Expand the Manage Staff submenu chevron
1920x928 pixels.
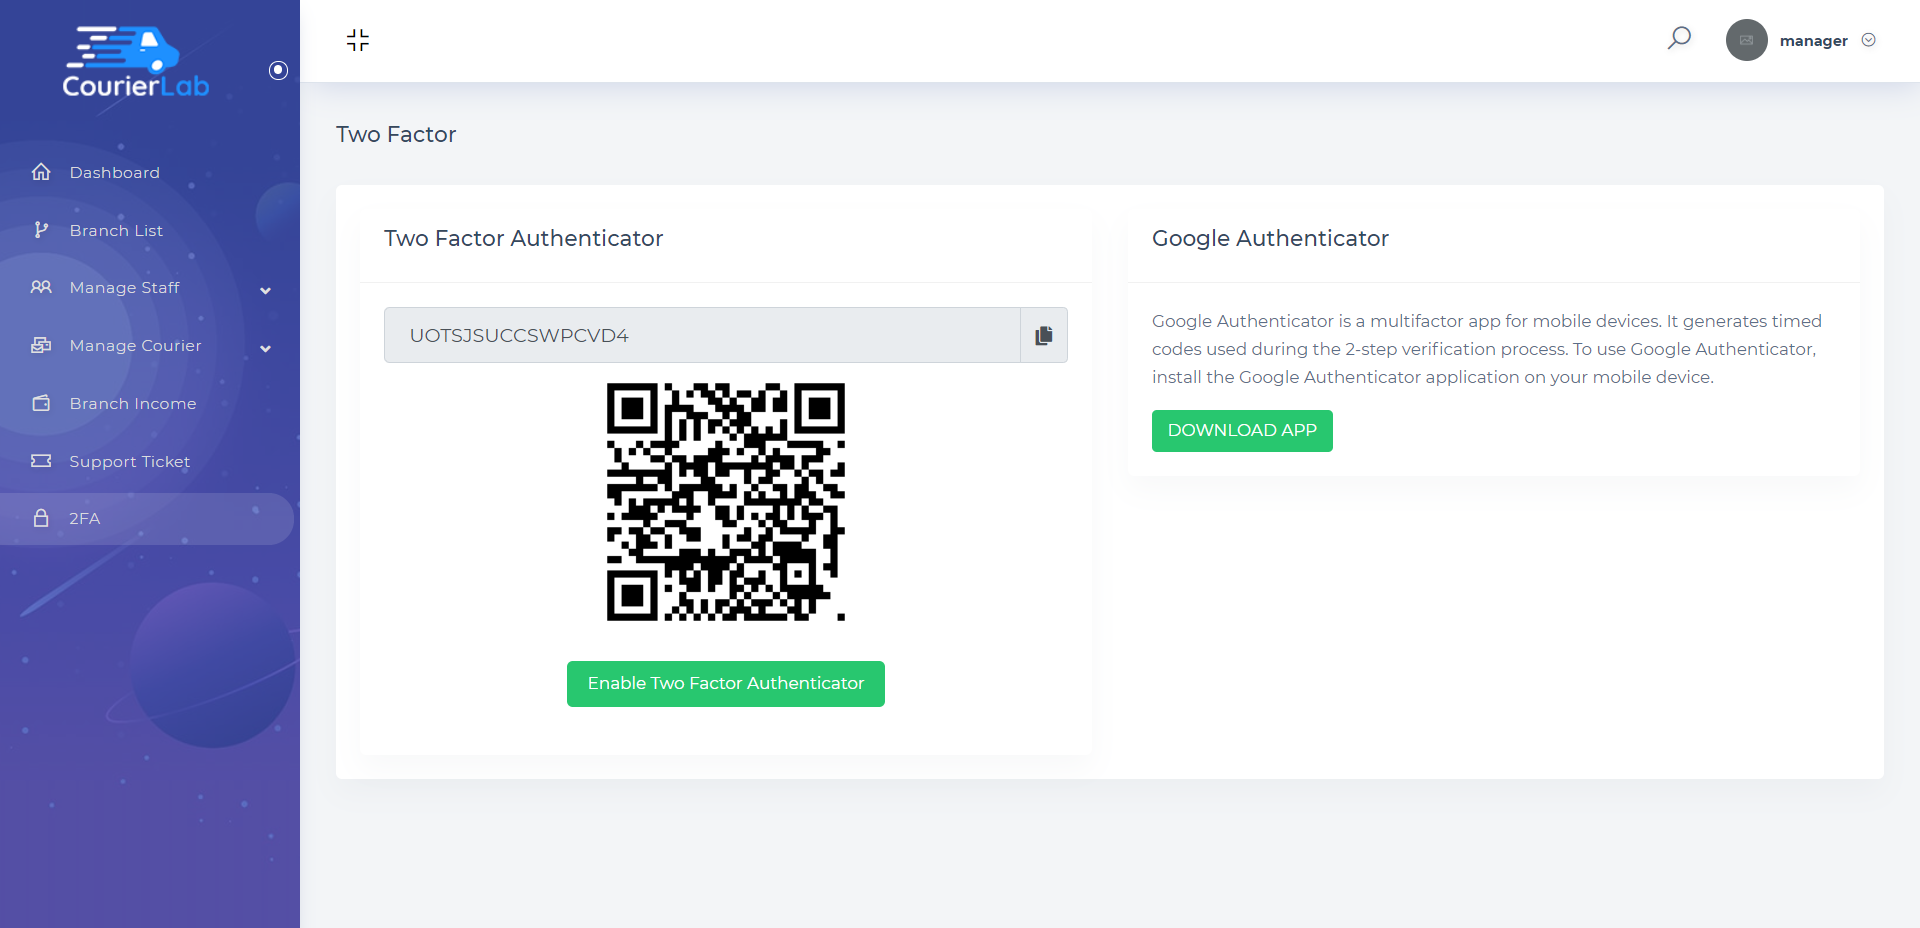(266, 290)
